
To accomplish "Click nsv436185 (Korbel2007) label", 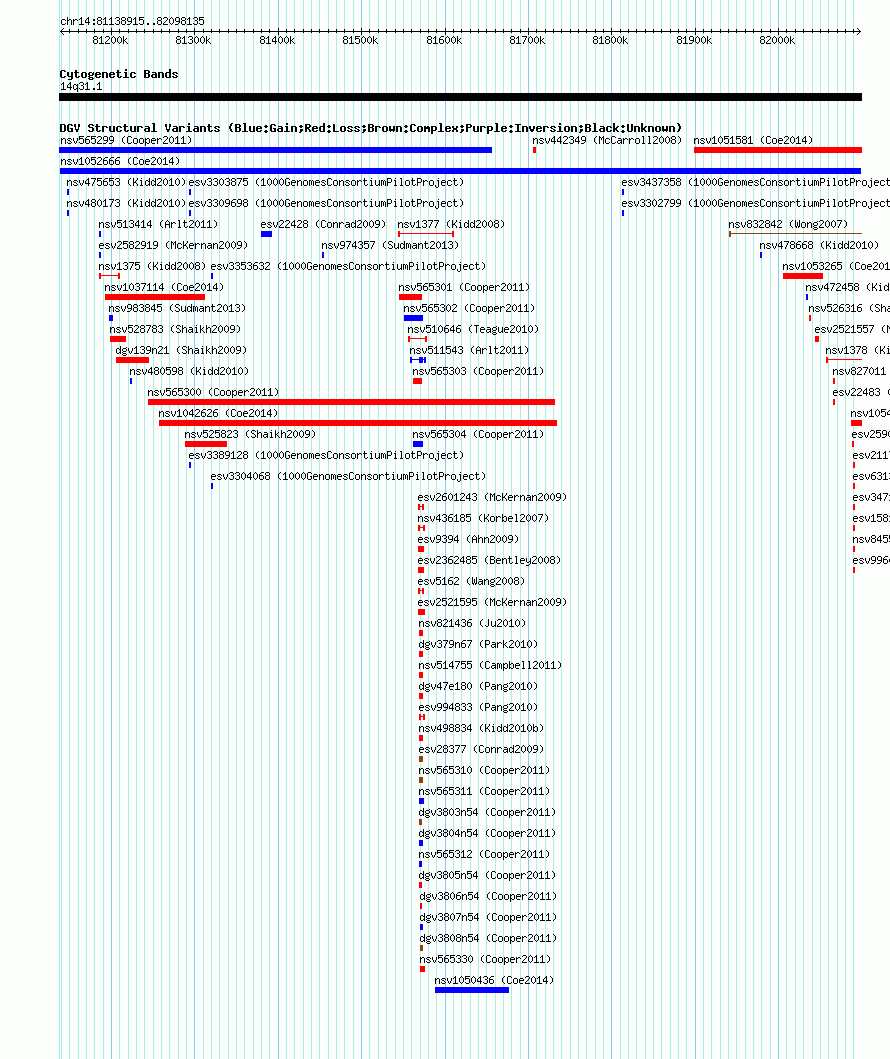I will click(x=483, y=517).
